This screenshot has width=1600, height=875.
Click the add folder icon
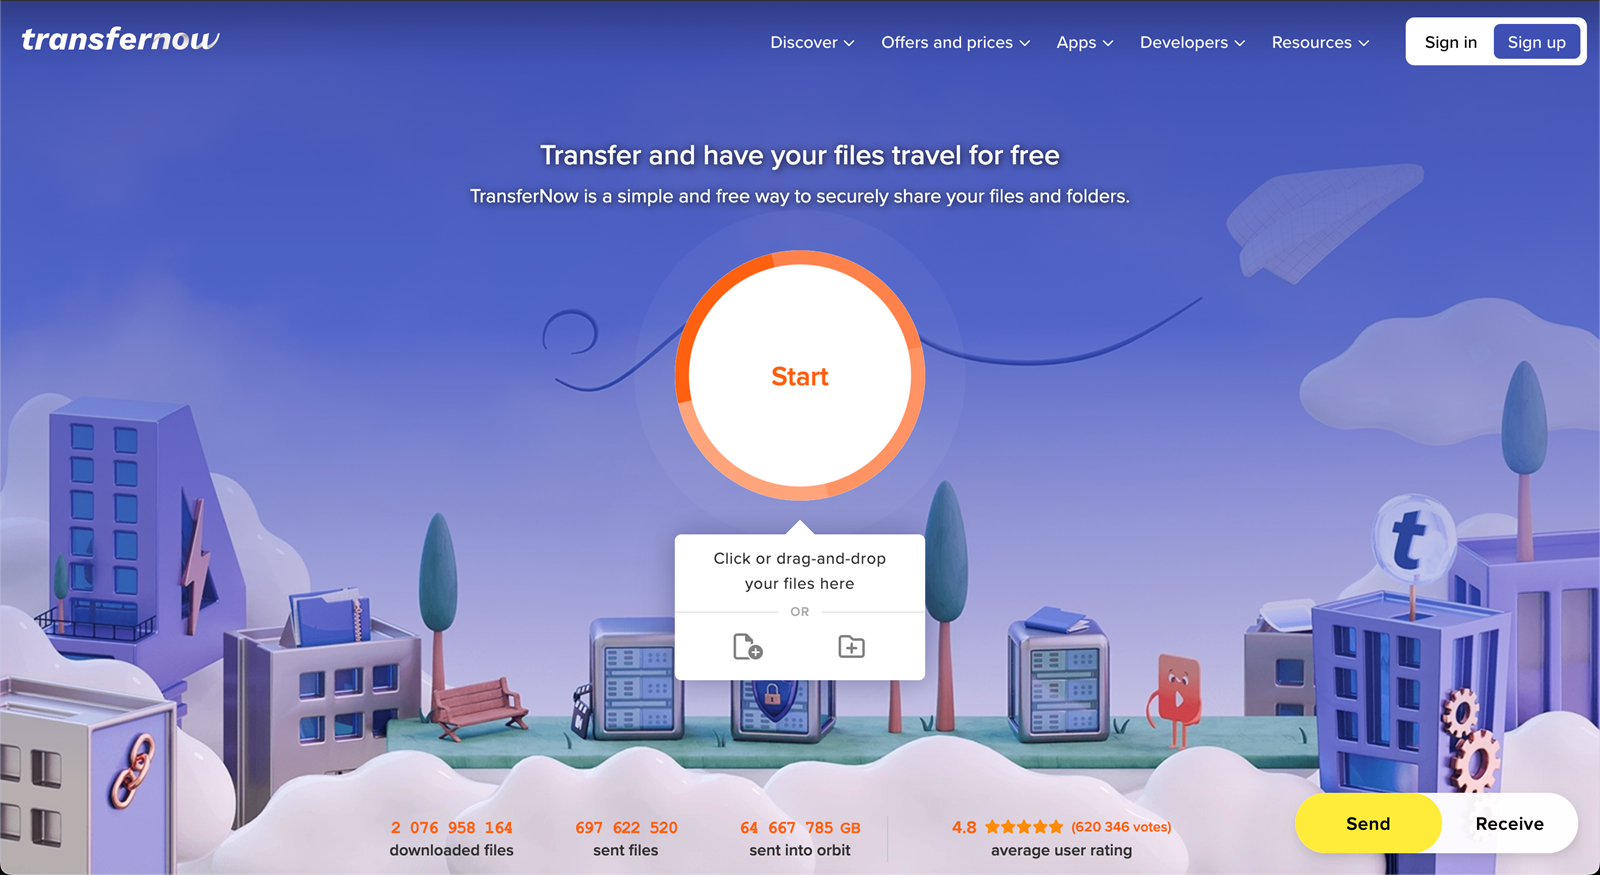coord(851,647)
